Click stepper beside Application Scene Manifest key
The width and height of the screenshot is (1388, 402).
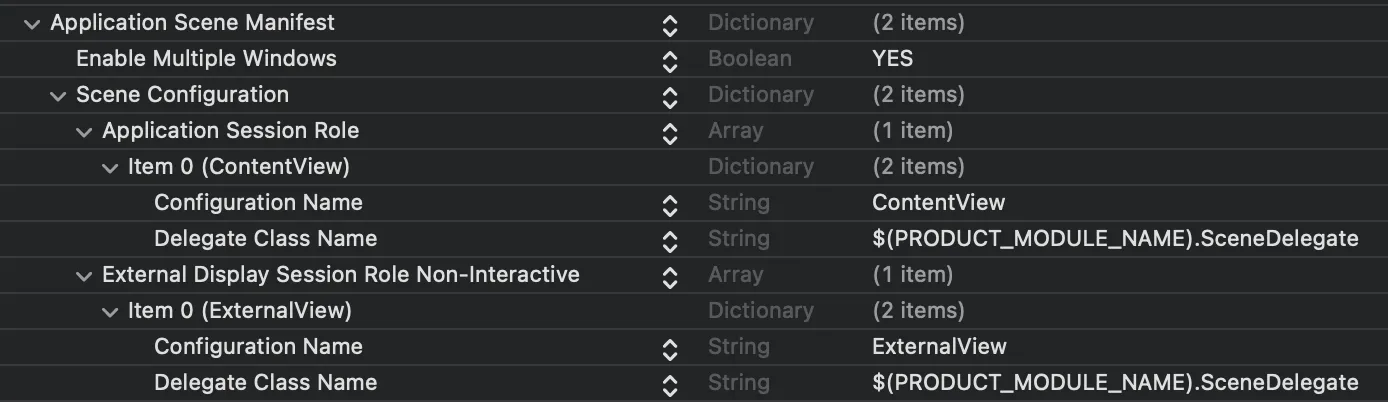point(670,24)
